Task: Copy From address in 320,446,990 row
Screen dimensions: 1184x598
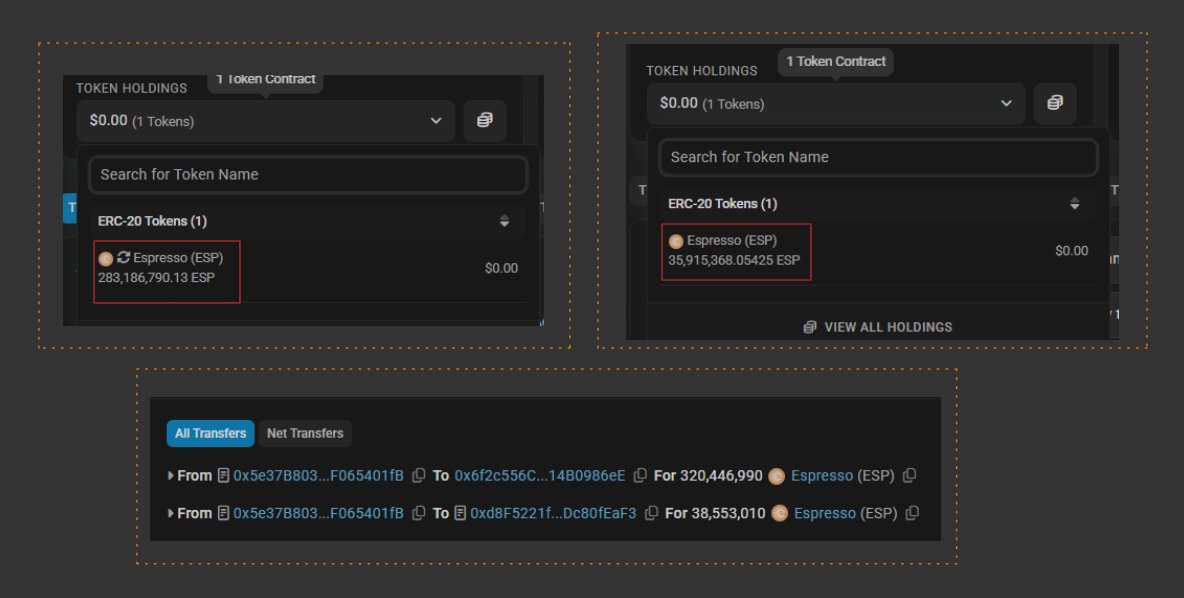Action: [418, 476]
